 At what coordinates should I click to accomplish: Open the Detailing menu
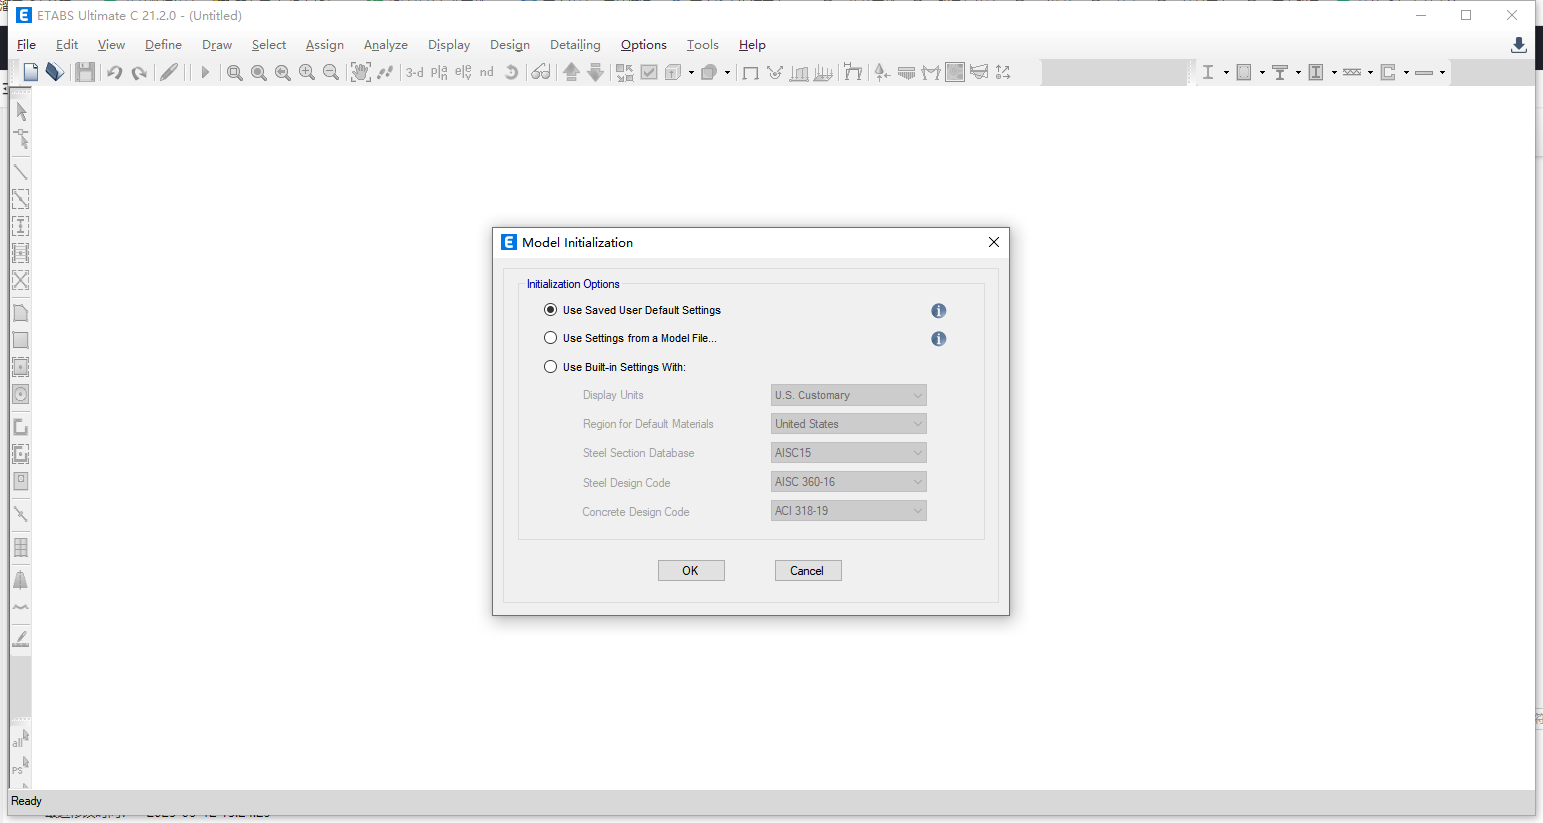point(575,45)
